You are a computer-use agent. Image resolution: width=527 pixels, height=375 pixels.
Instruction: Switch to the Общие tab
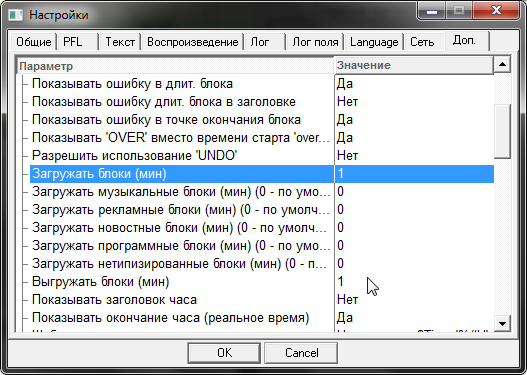[34, 42]
